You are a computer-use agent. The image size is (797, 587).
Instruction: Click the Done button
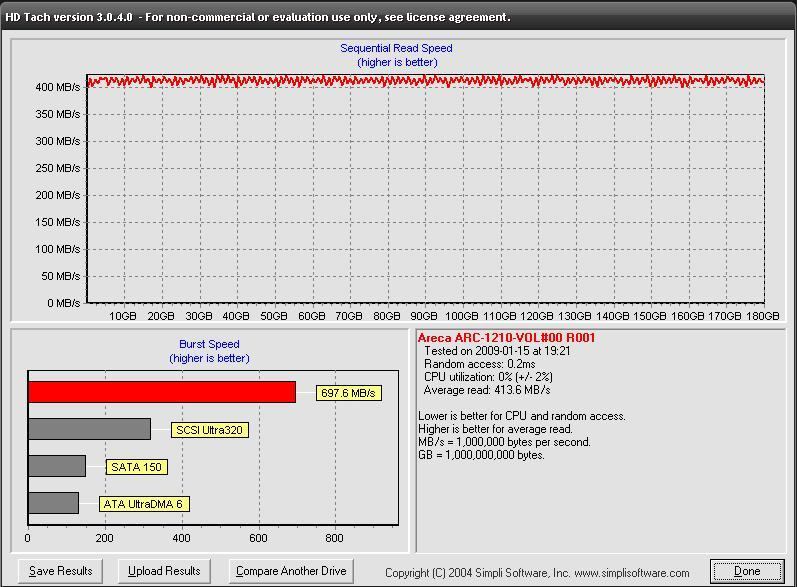[747, 571]
